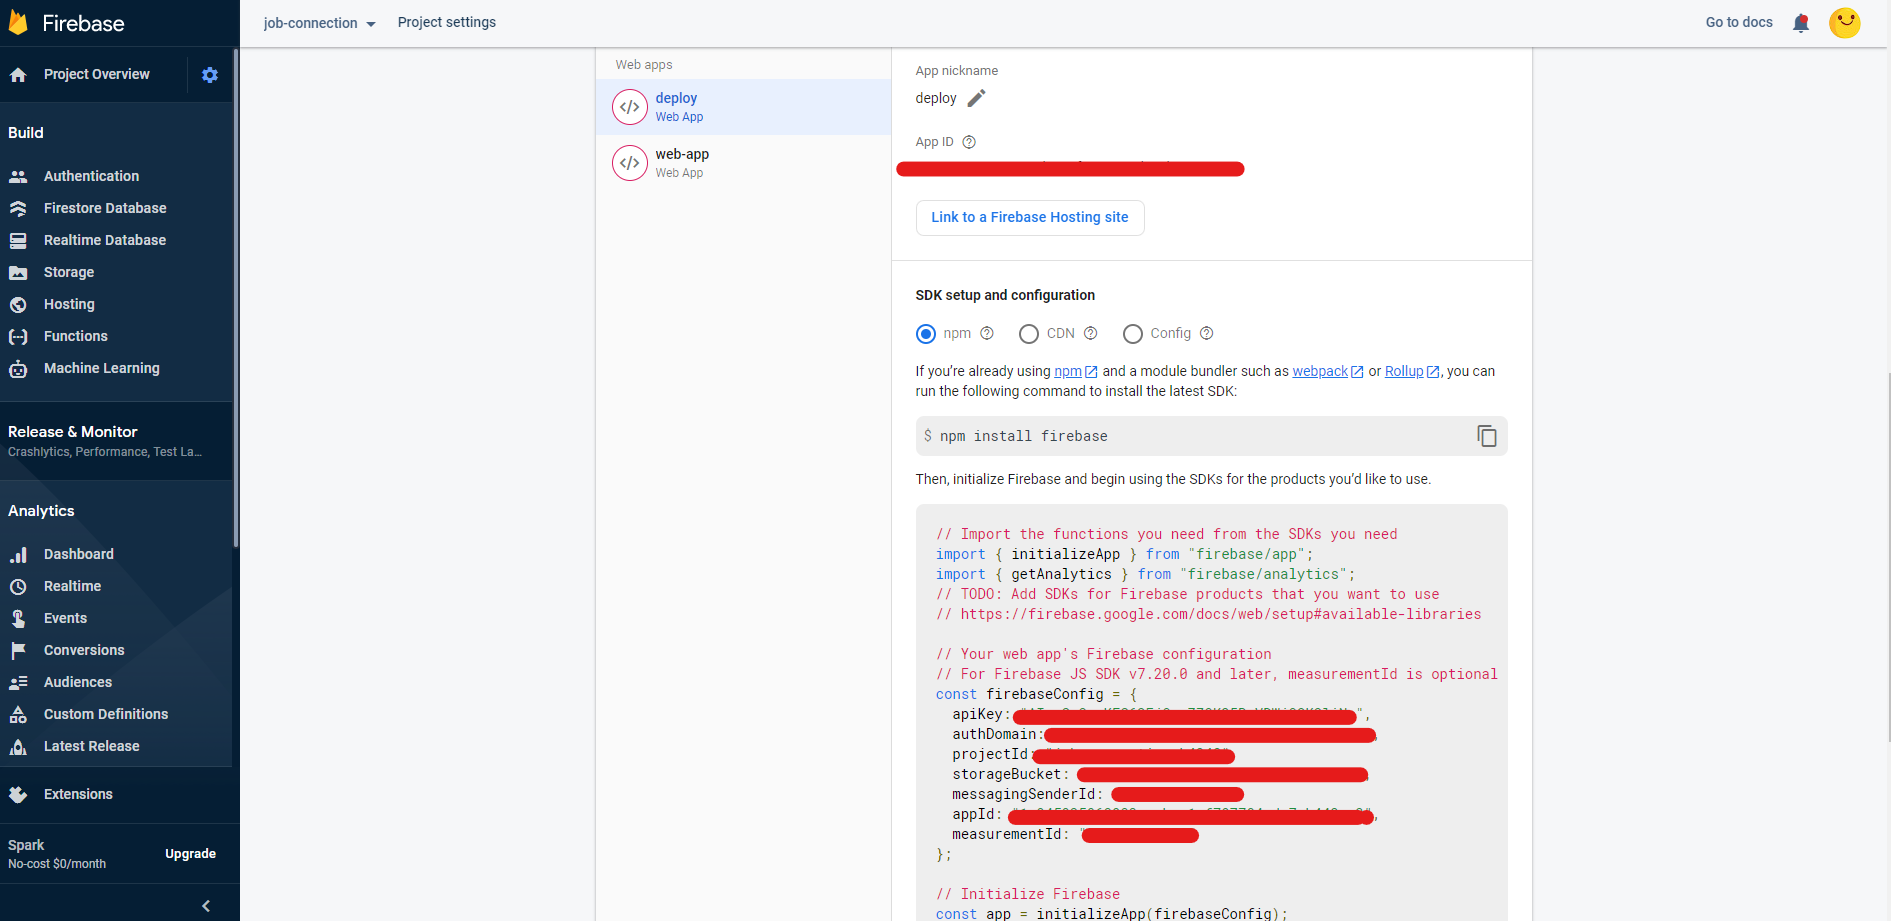
Task: Click the Project settings header label
Action: [x=447, y=22]
